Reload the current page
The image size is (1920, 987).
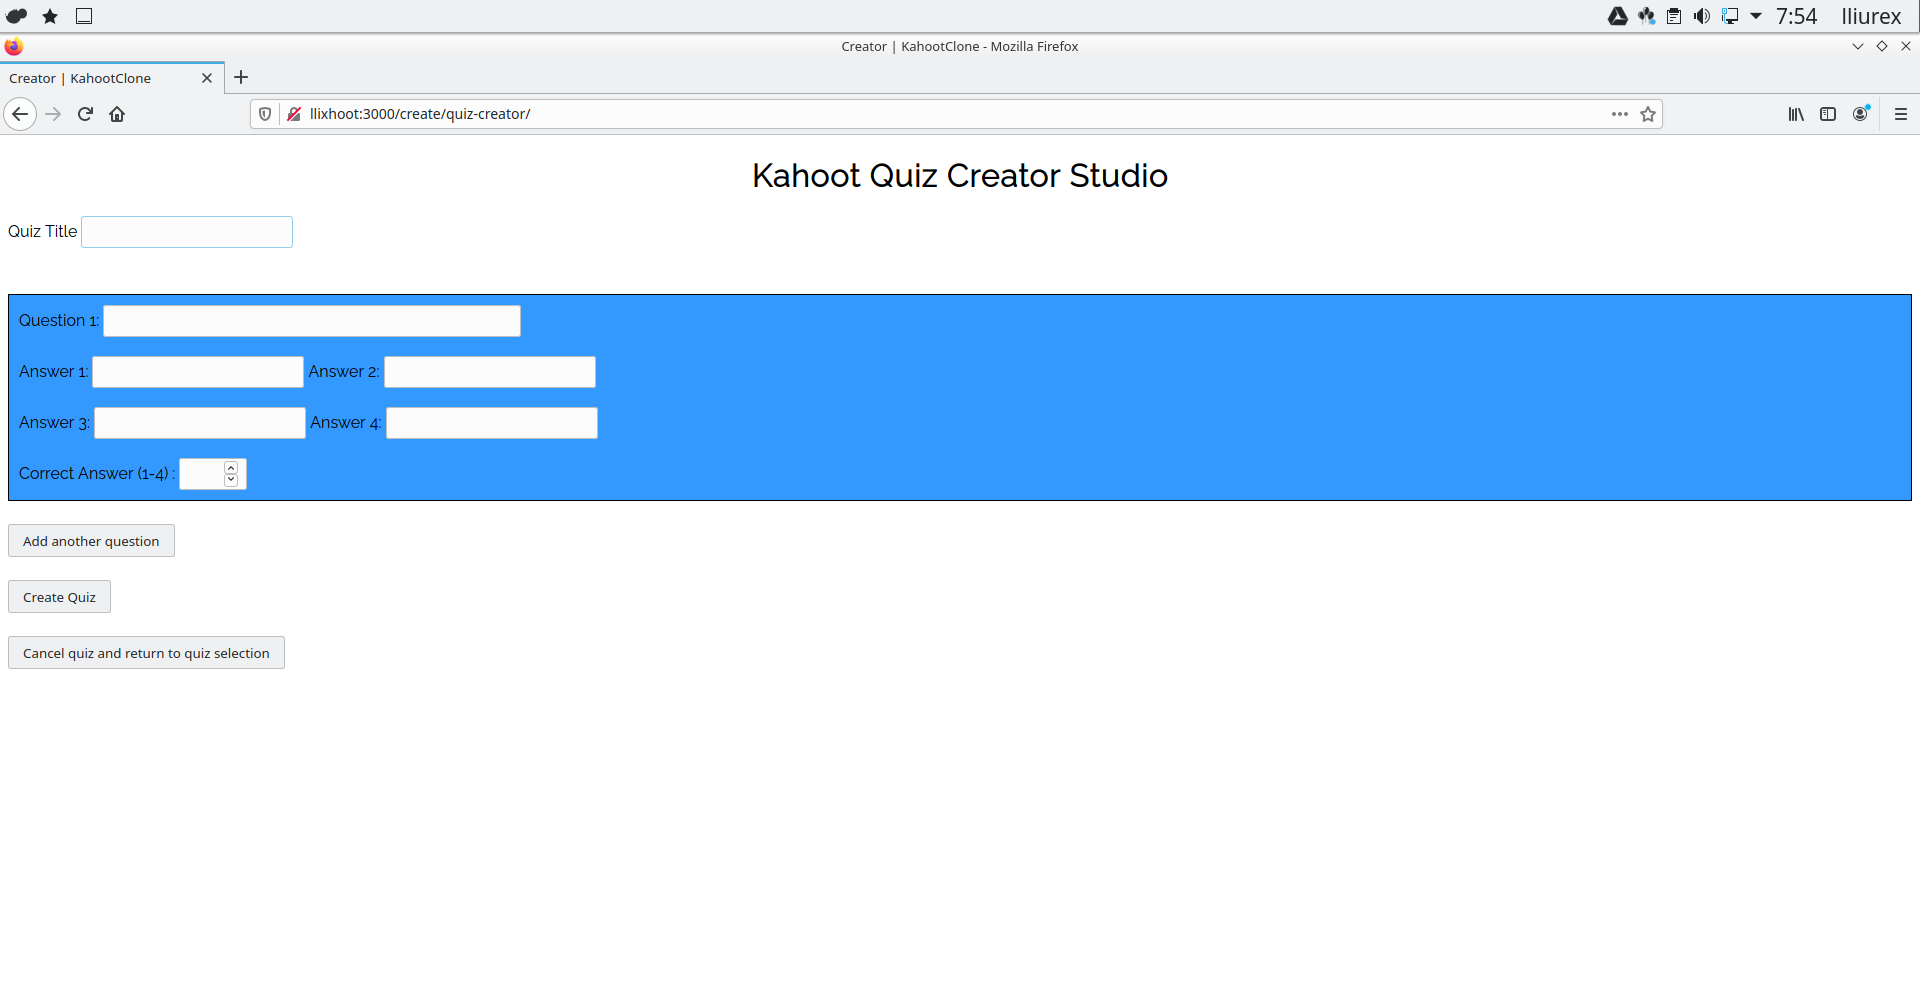click(x=85, y=114)
